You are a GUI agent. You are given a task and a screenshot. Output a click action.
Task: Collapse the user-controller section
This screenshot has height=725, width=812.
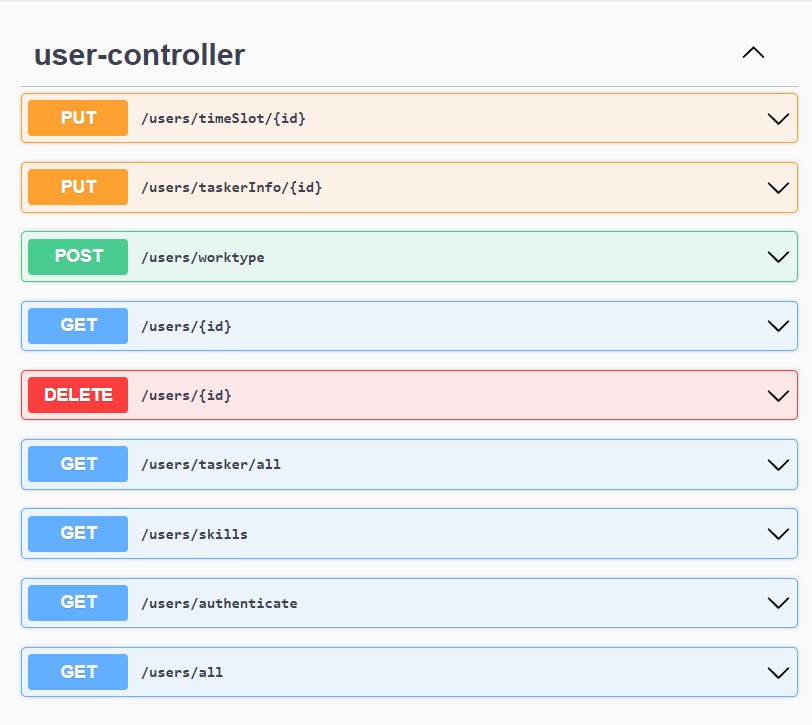(754, 53)
